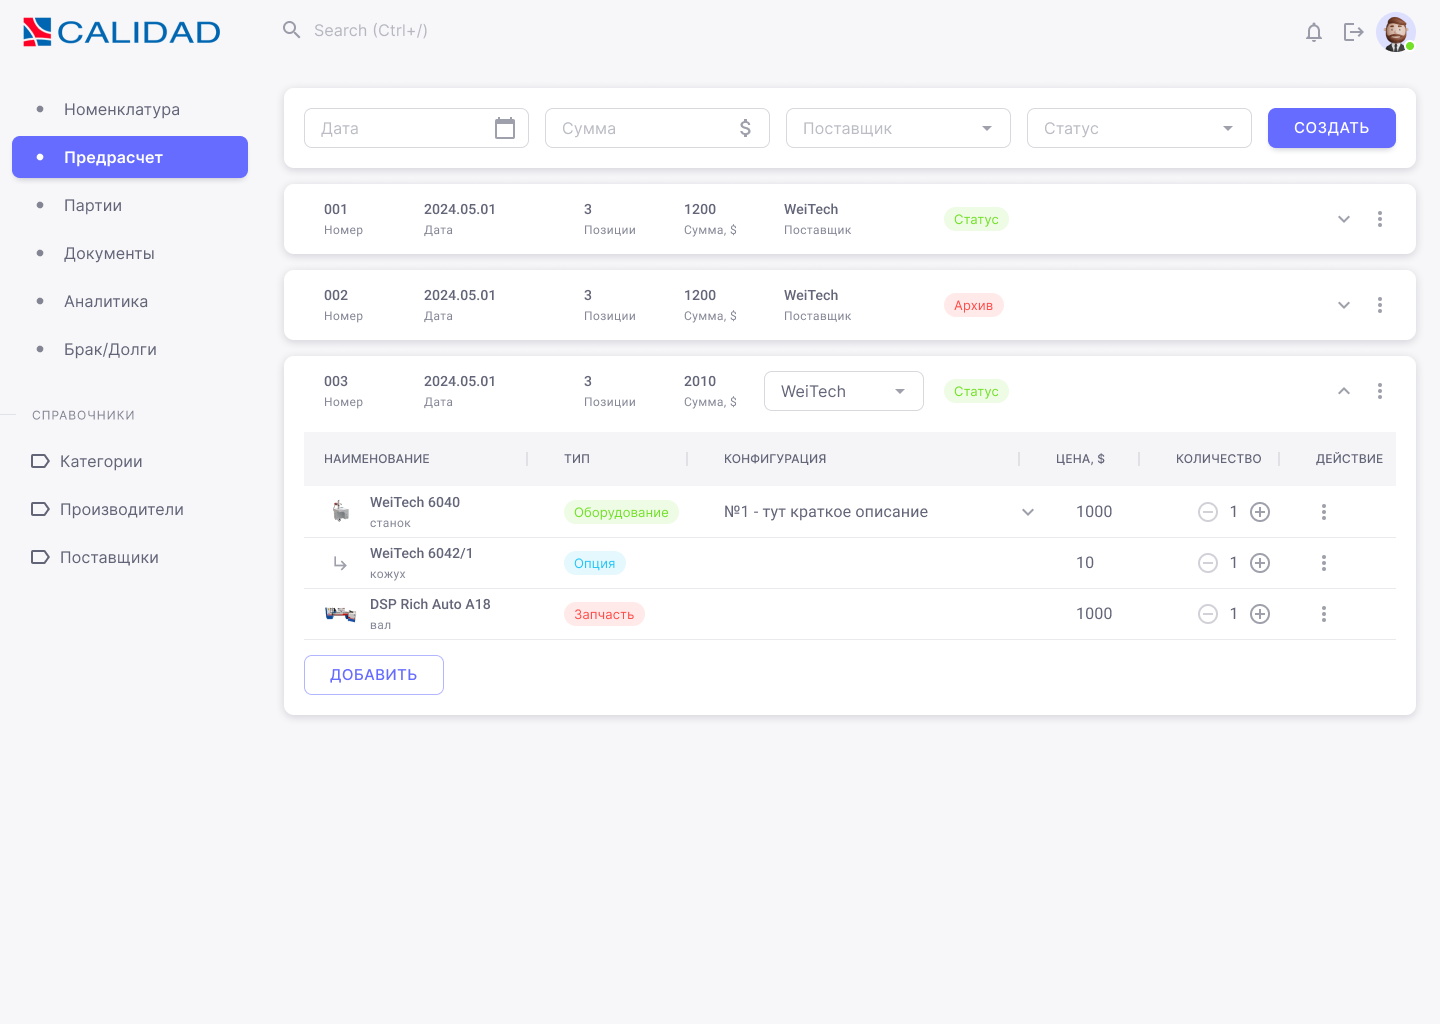Viewport: 1440px width, 1024px height.
Task: Click the Поставщики tag icon
Action: [40, 557]
